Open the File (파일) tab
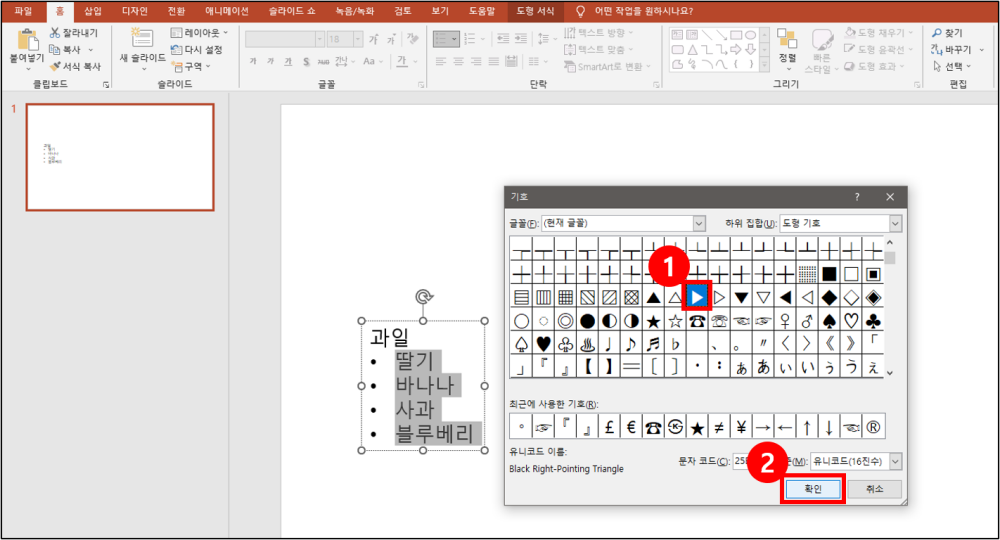Viewport: 1000px width, 540px height. click(23, 11)
